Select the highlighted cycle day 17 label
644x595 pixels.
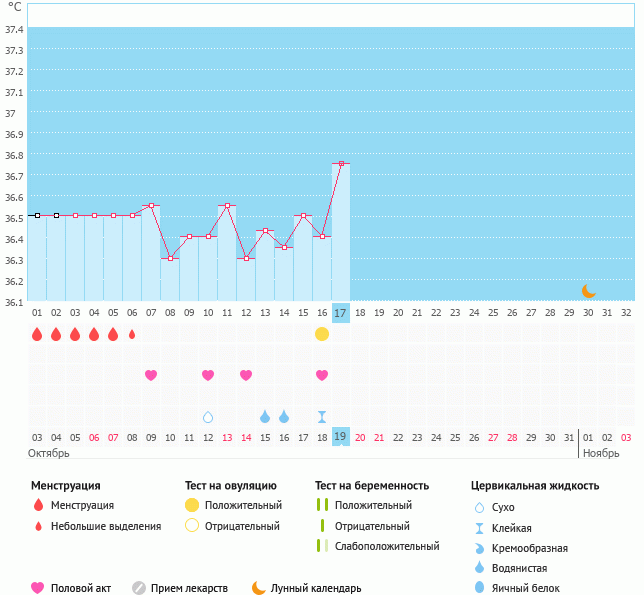coord(340,313)
